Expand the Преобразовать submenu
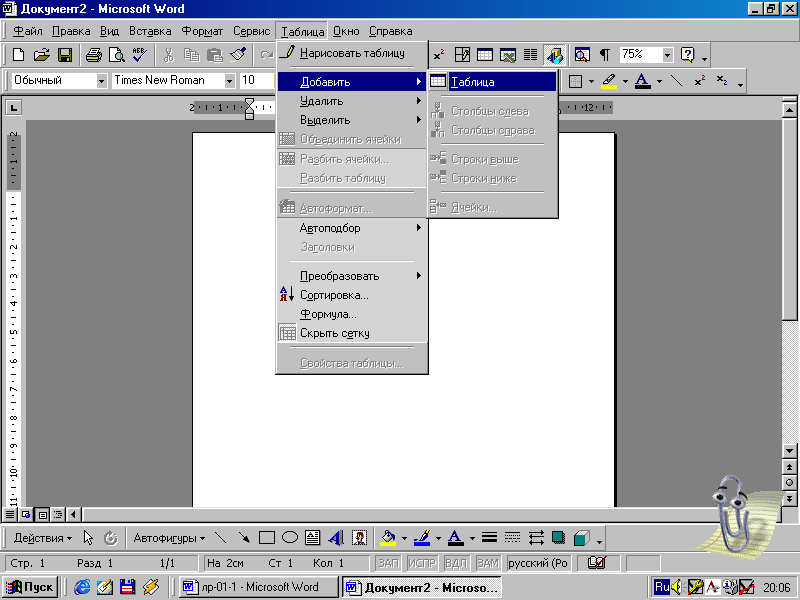This screenshot has width=800, height=600. [x=352, y=276]
